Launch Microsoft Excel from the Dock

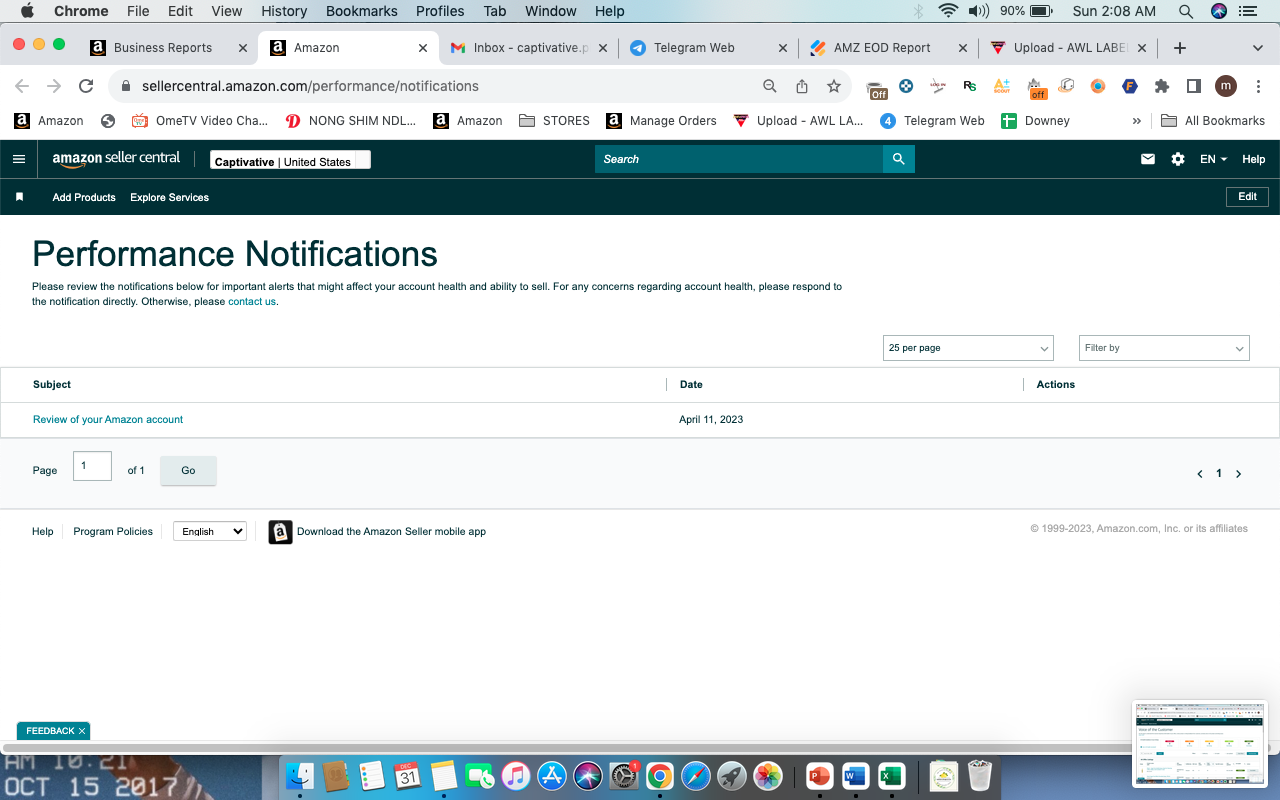[890, 776]
